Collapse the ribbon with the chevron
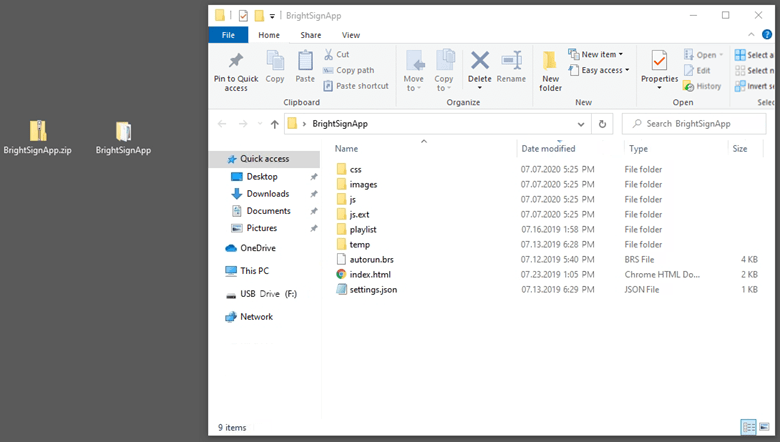Screen dimensions: 780x442 pyautogui.click(x=751, y=34)
